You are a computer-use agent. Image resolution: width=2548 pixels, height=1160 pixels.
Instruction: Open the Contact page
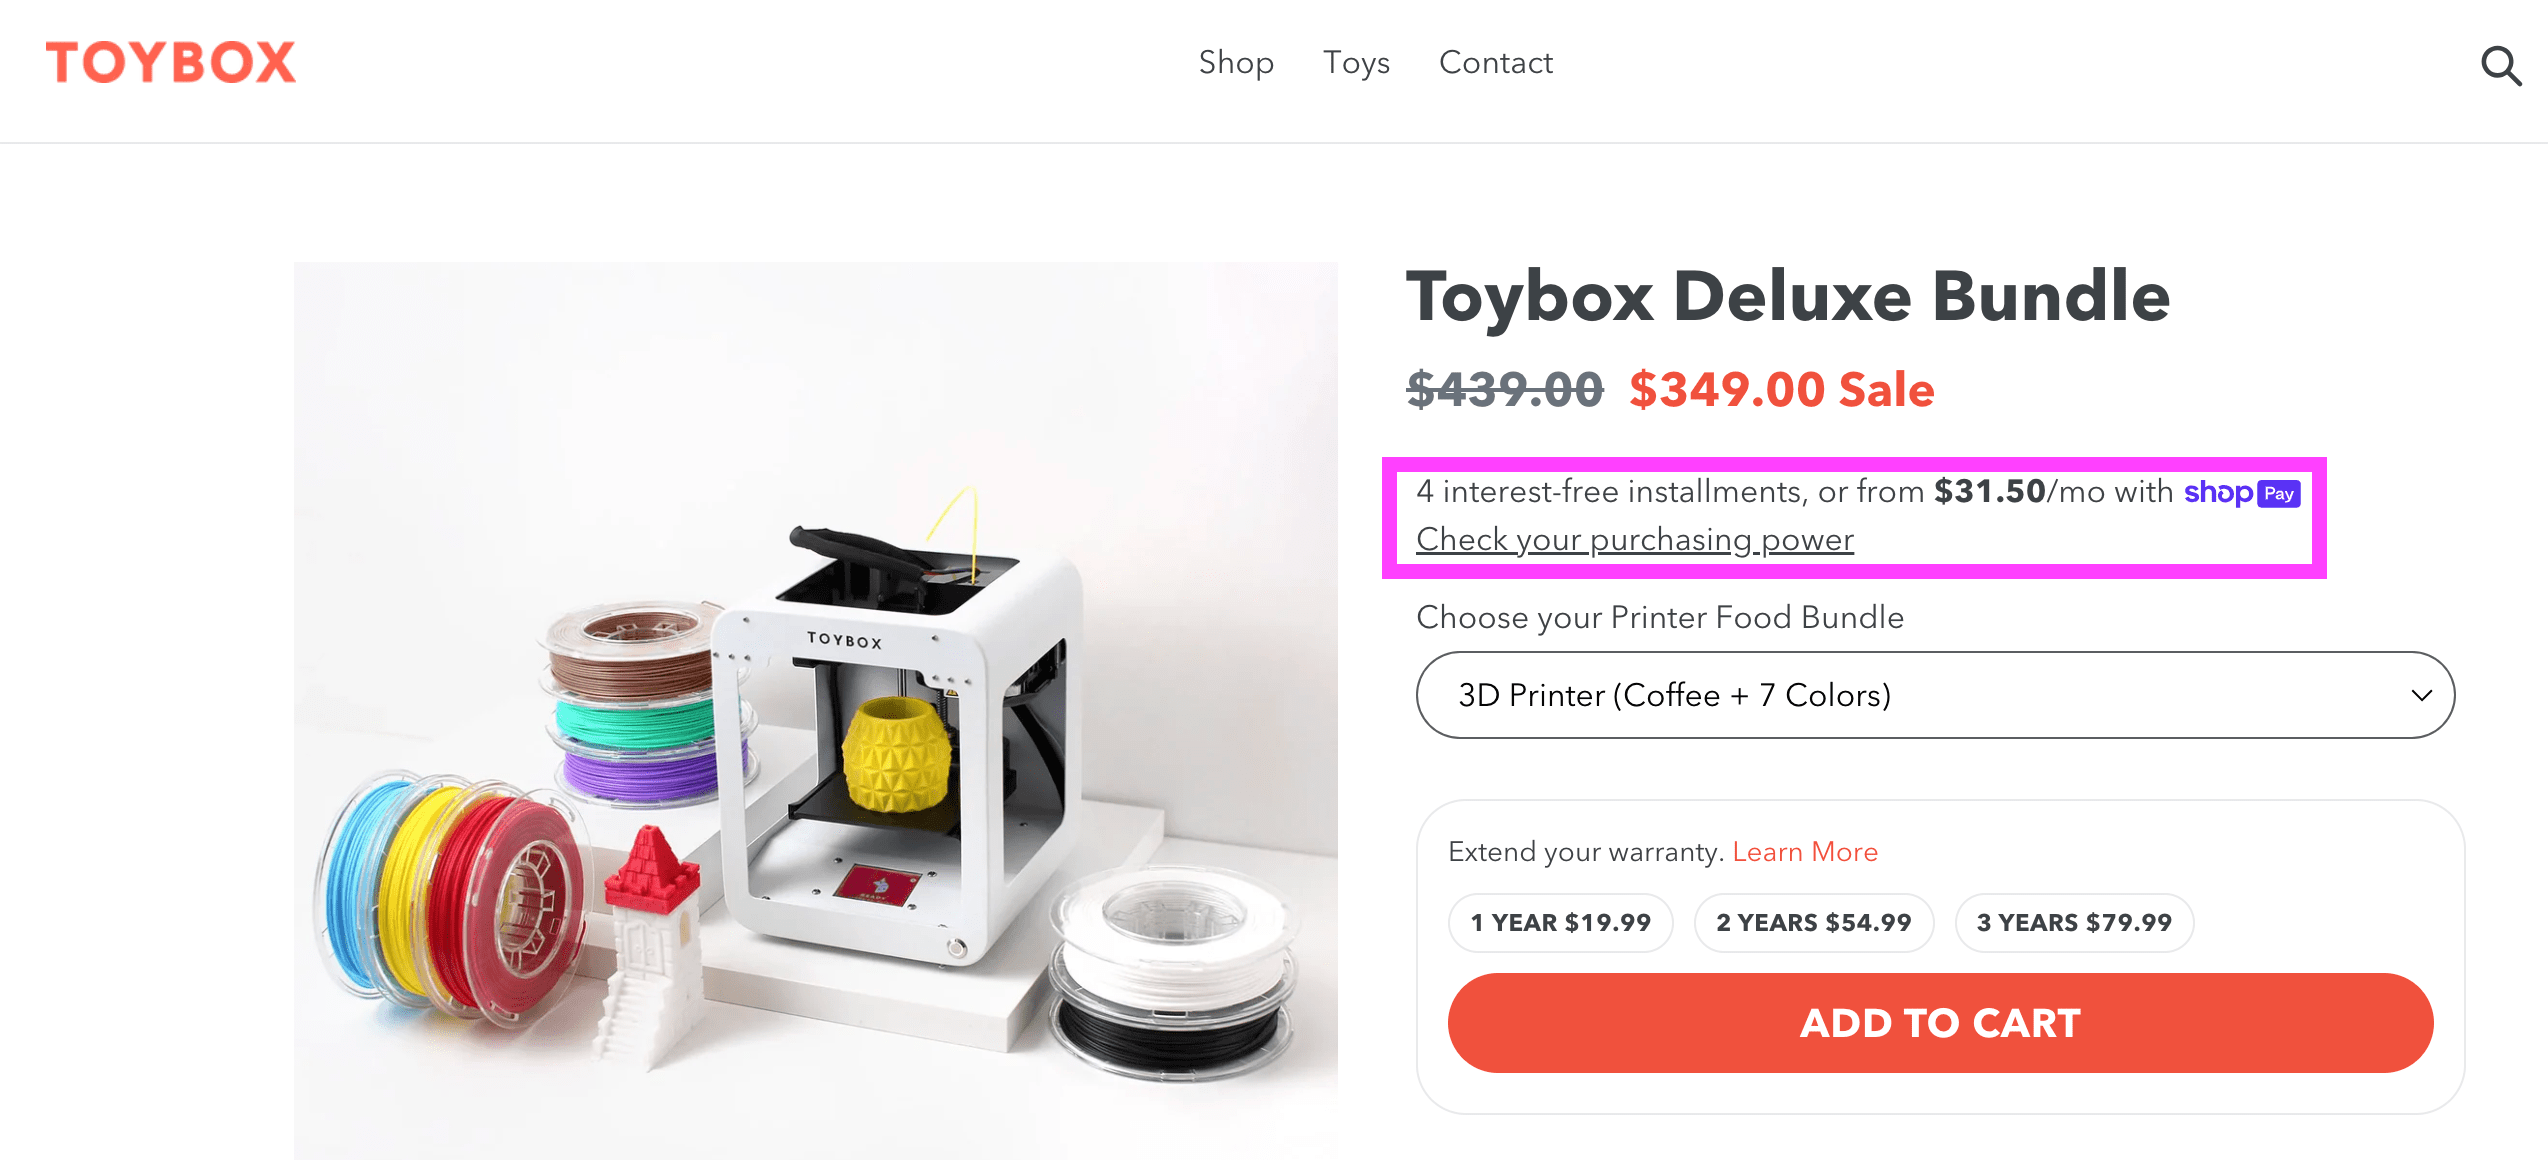1496,62
